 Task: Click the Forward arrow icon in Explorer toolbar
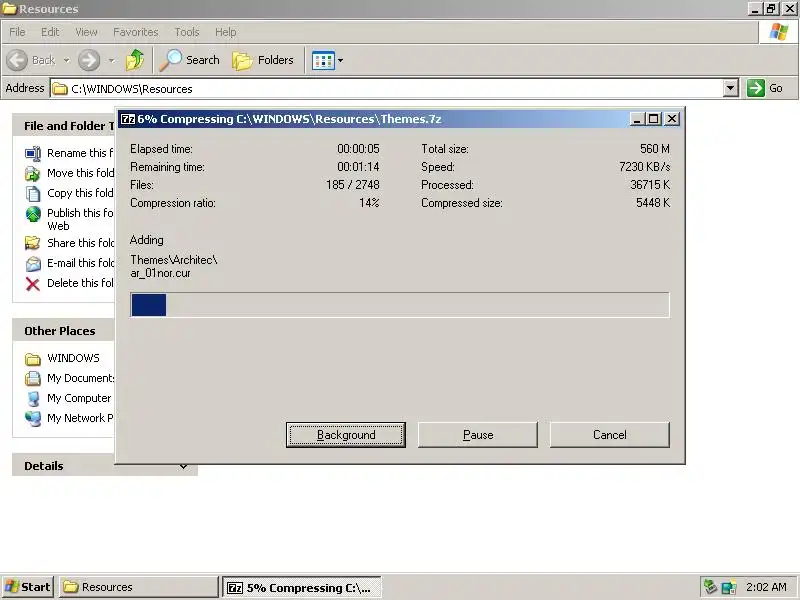pos(89,60)
